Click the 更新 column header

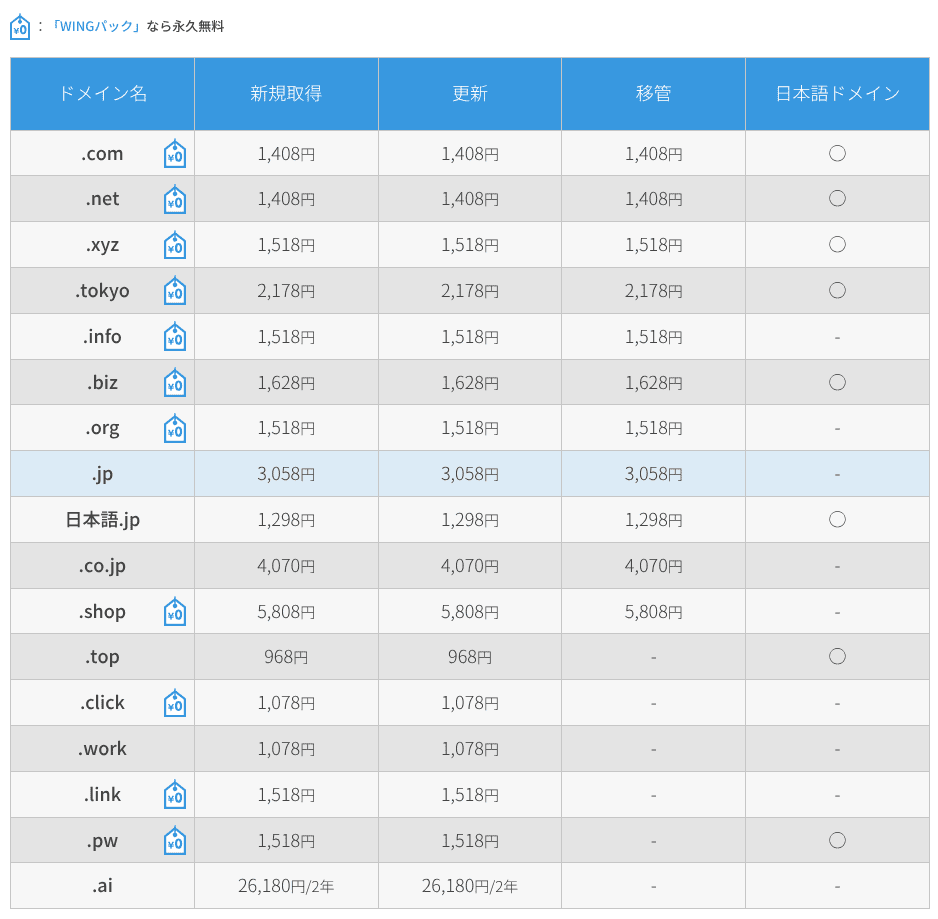click(470, 94)
